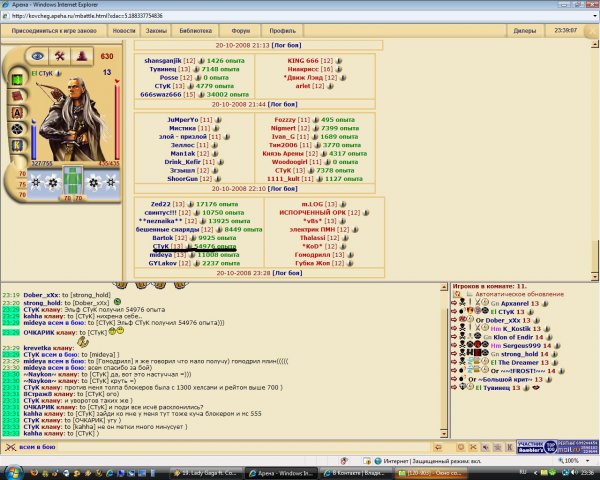Viewport: 600px width, 480px height.
Task: Open the info icon beside Zed22
Action: click(190, 204)
